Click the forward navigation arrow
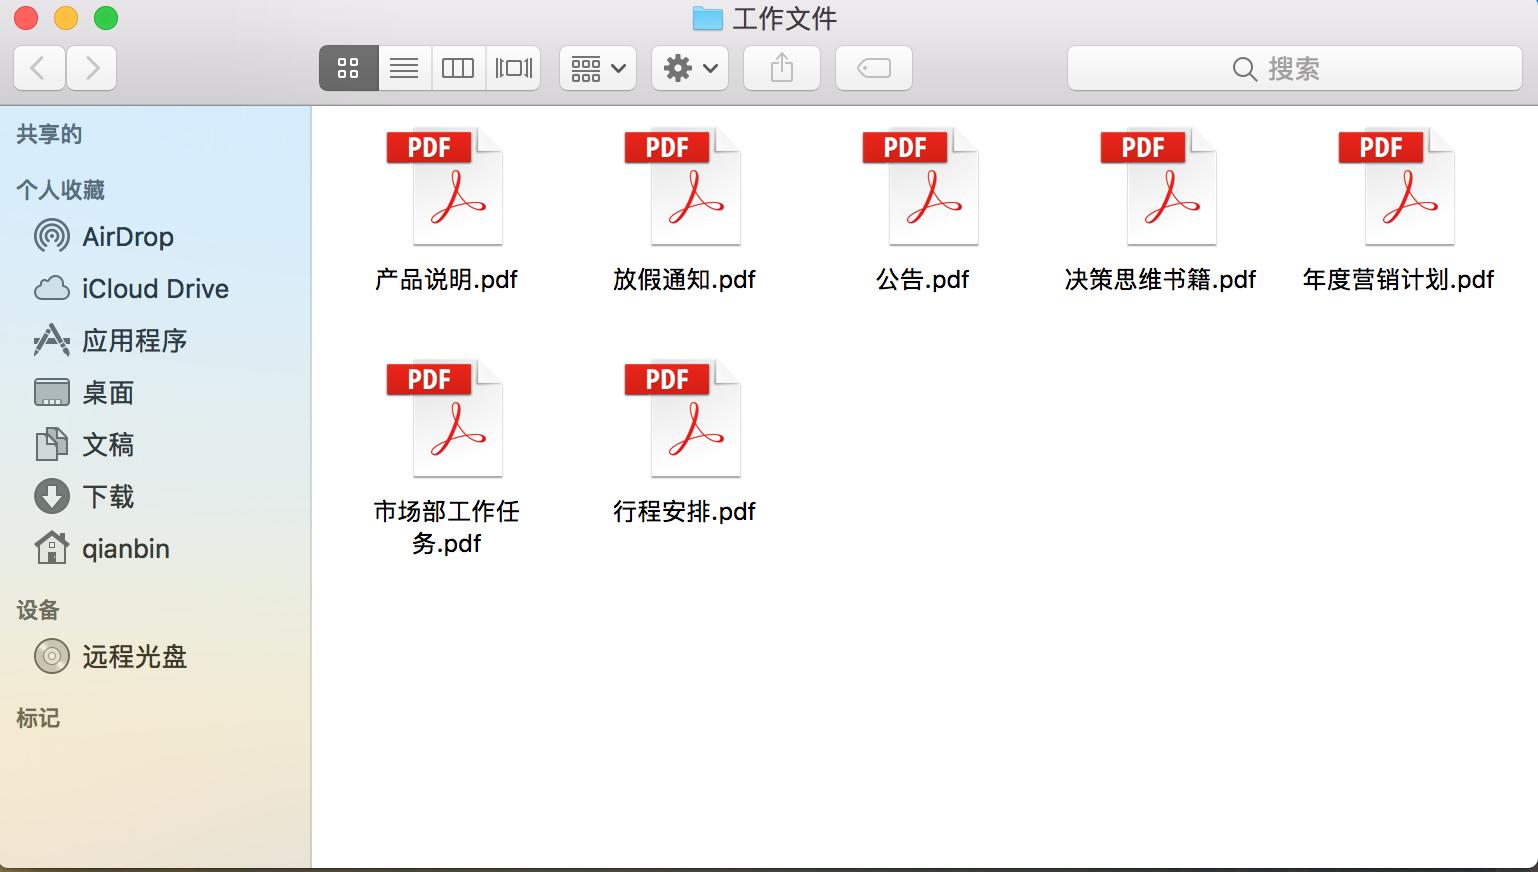Viewport: 1538px width, 872px height. click(91, 68)
